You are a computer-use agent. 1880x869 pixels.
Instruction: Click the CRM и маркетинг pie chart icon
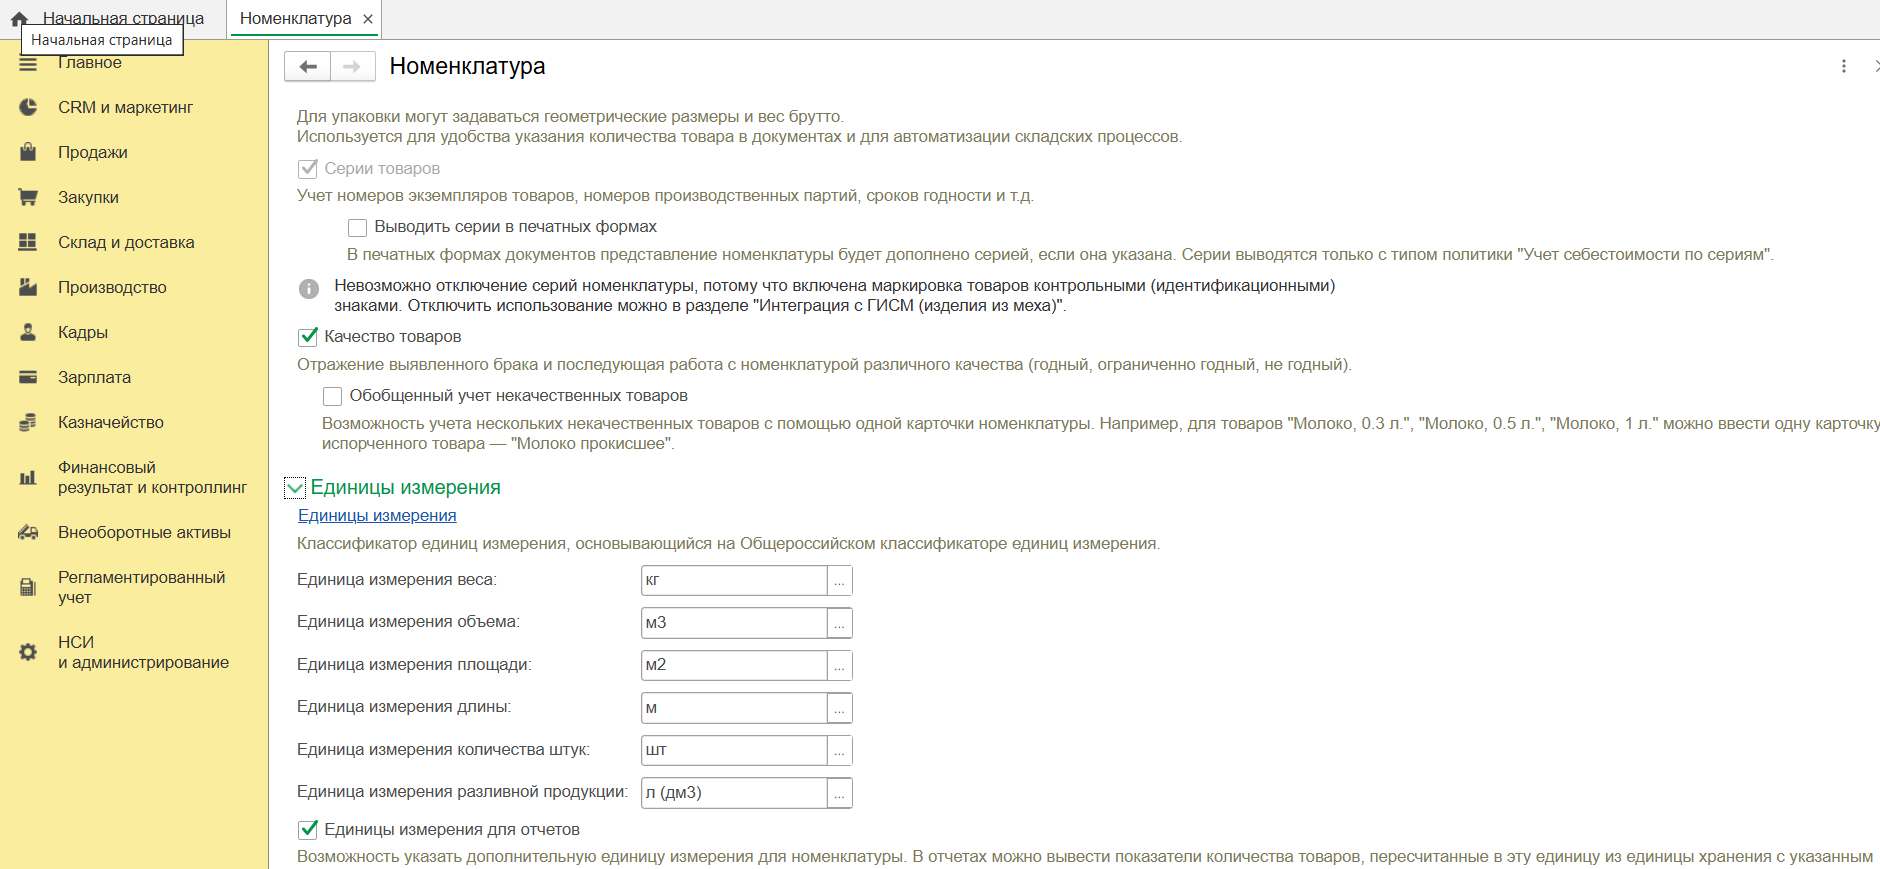(28, 107)
